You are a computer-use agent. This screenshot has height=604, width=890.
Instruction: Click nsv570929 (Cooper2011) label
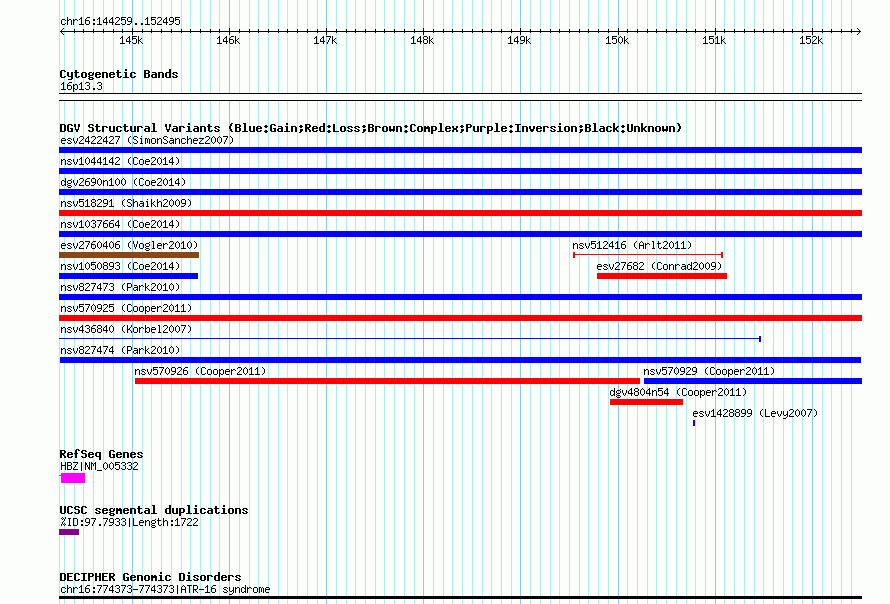coord(709,371)
